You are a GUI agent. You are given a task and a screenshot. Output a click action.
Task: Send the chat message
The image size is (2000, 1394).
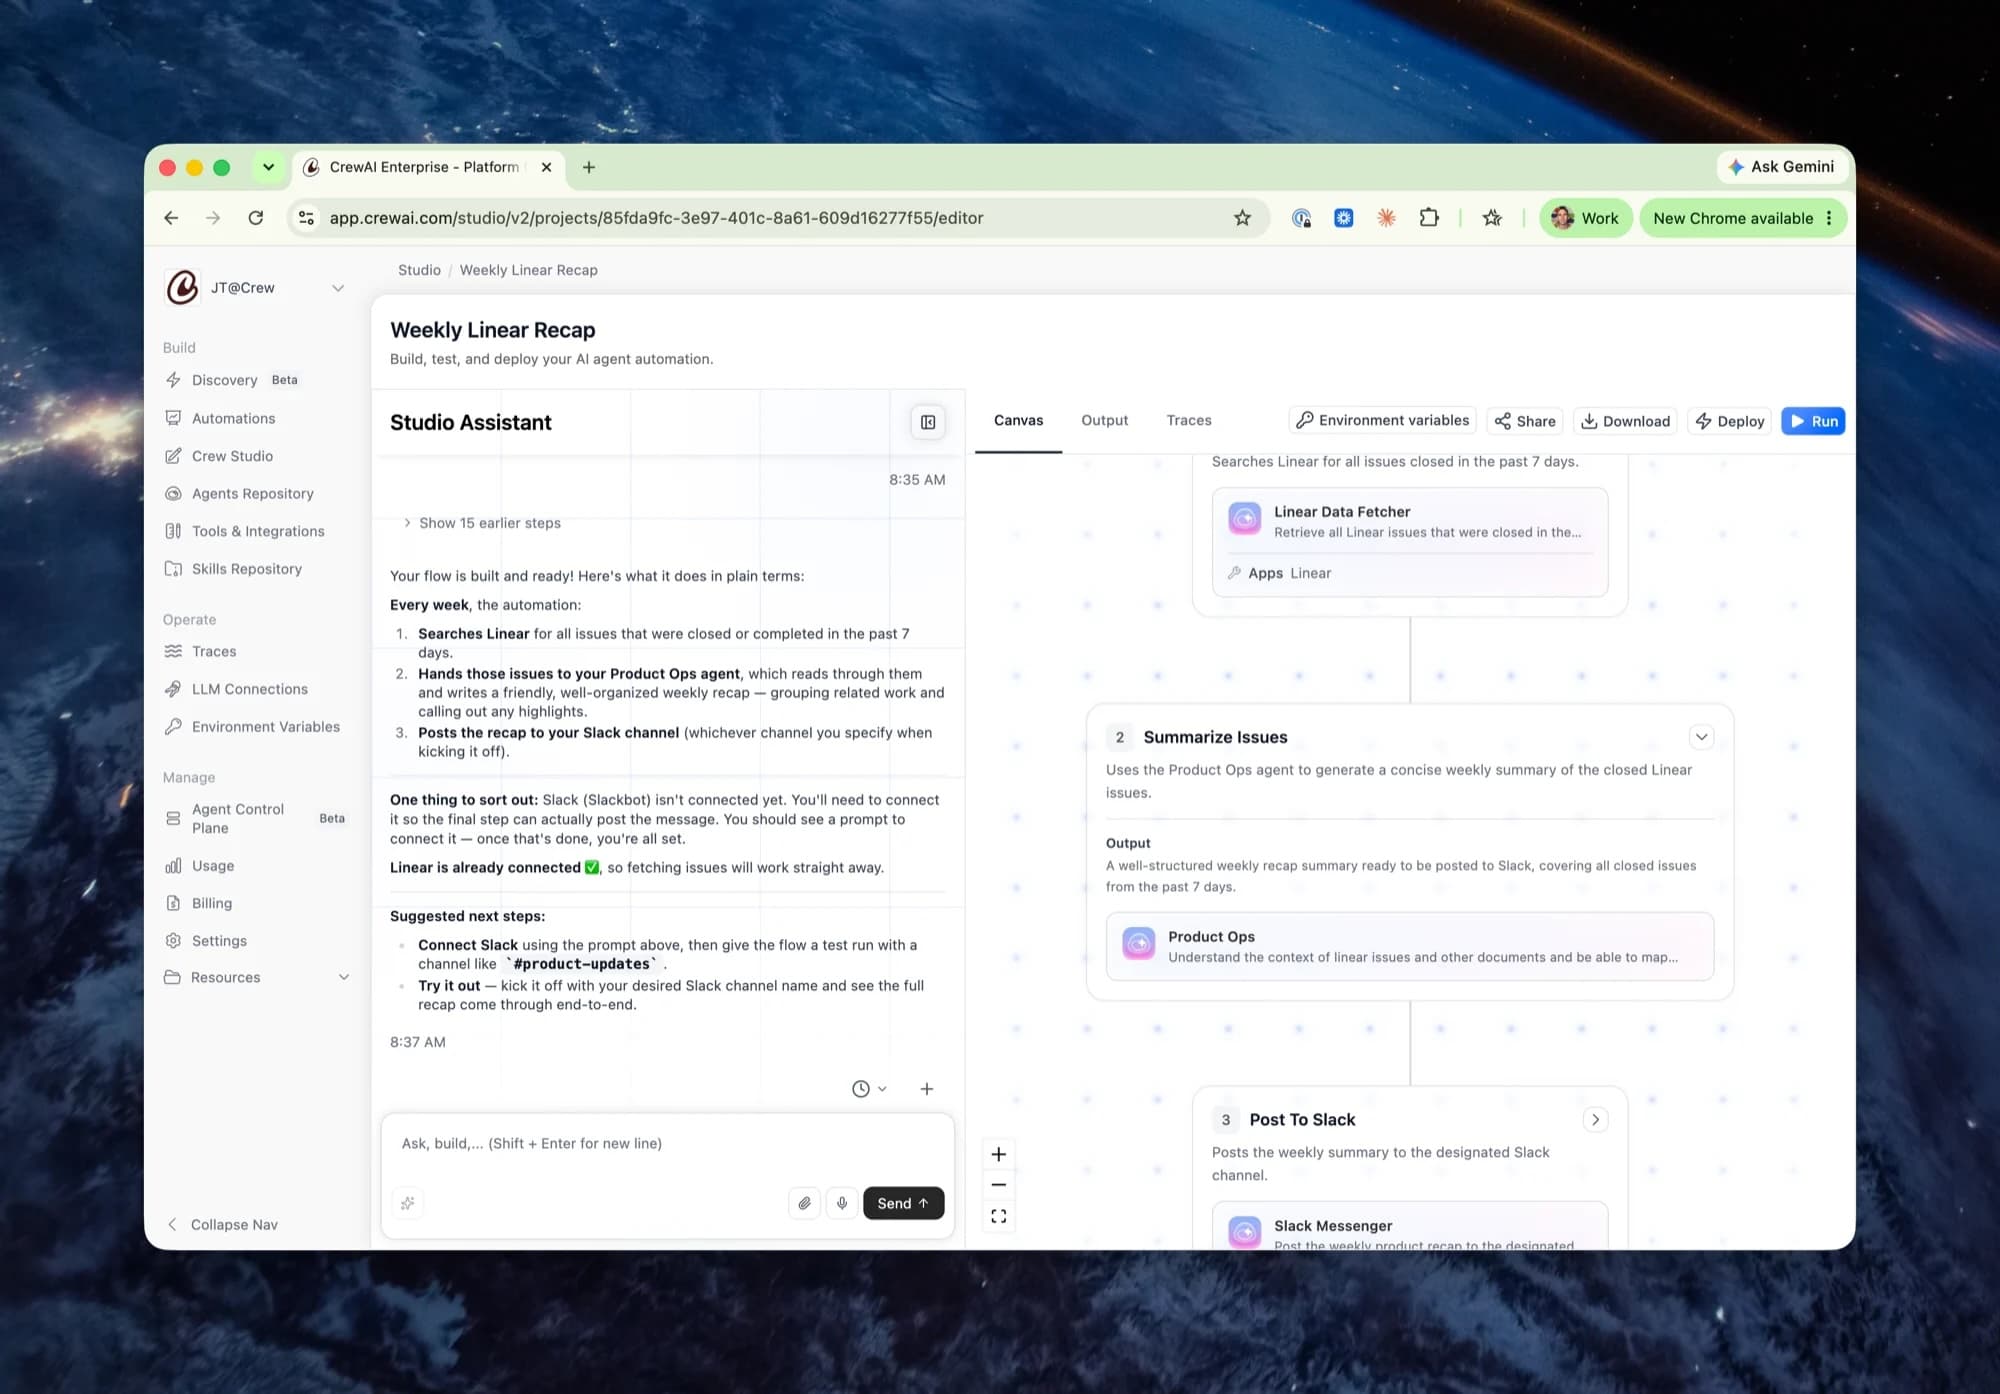903,1203
